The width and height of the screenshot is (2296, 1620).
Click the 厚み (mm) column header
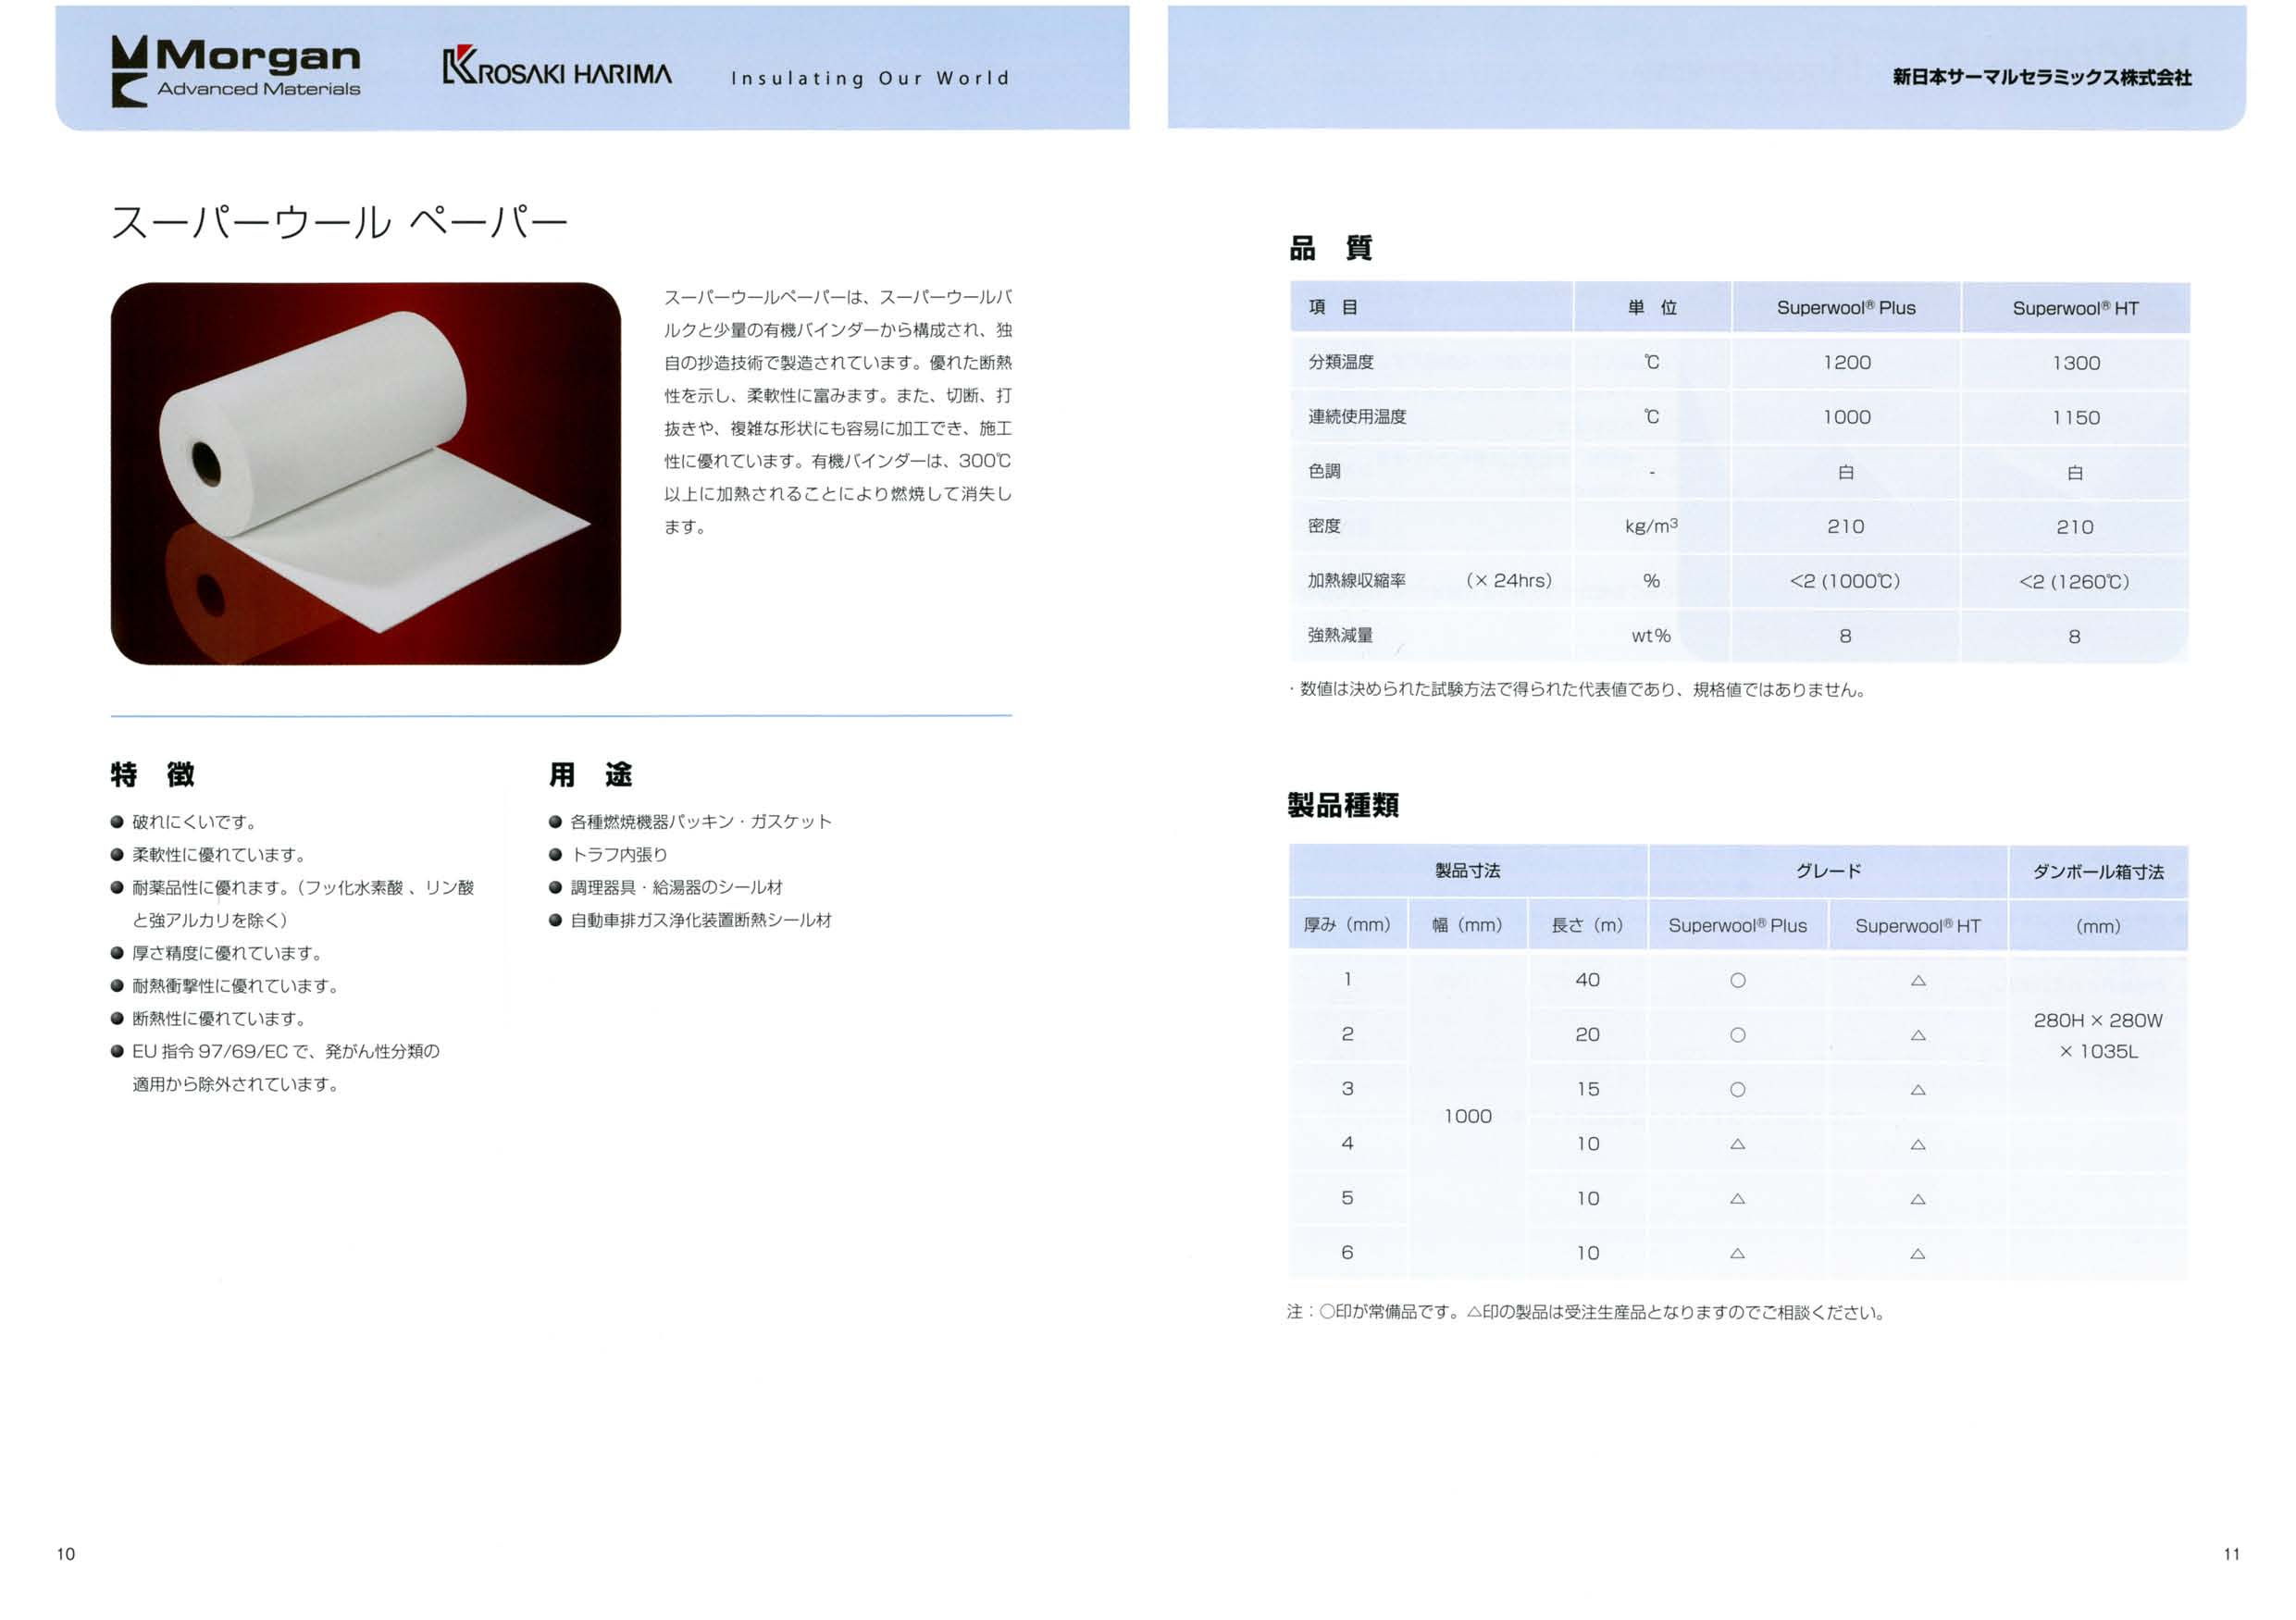point(1347,926)
